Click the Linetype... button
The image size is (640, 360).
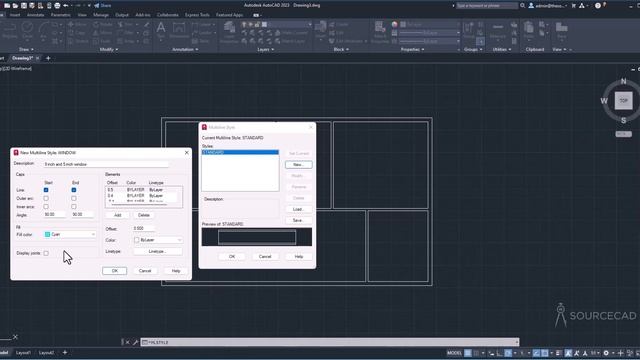click(158, 251)
